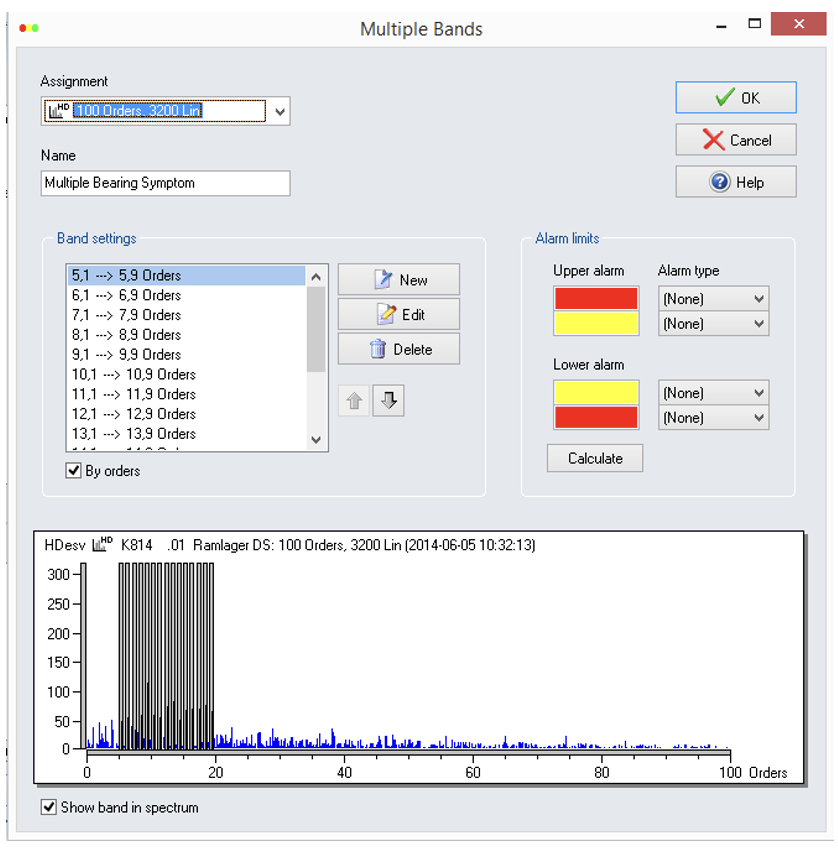Cancel dialog using red X button
The height and width of the screenshot is (848, 838).
click(x=736, y=140)
